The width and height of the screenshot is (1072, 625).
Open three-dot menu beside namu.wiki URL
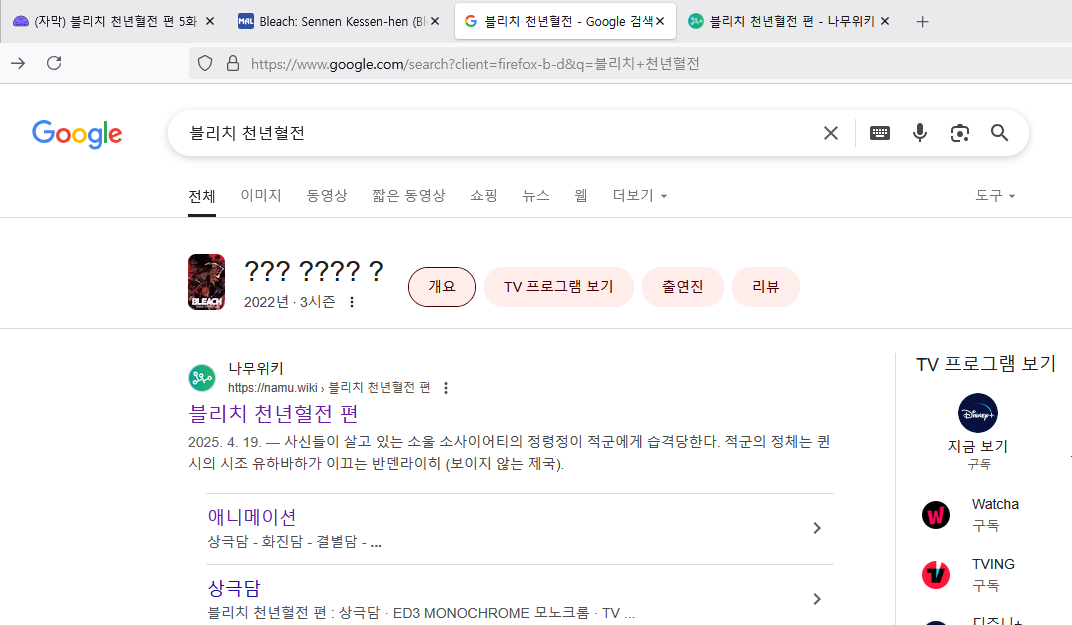click(x=446, y=388)
